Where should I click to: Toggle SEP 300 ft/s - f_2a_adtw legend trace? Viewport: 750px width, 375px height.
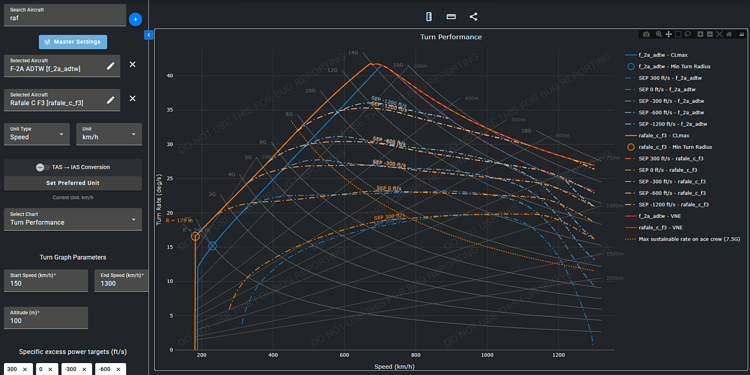(x=664, y=78)
